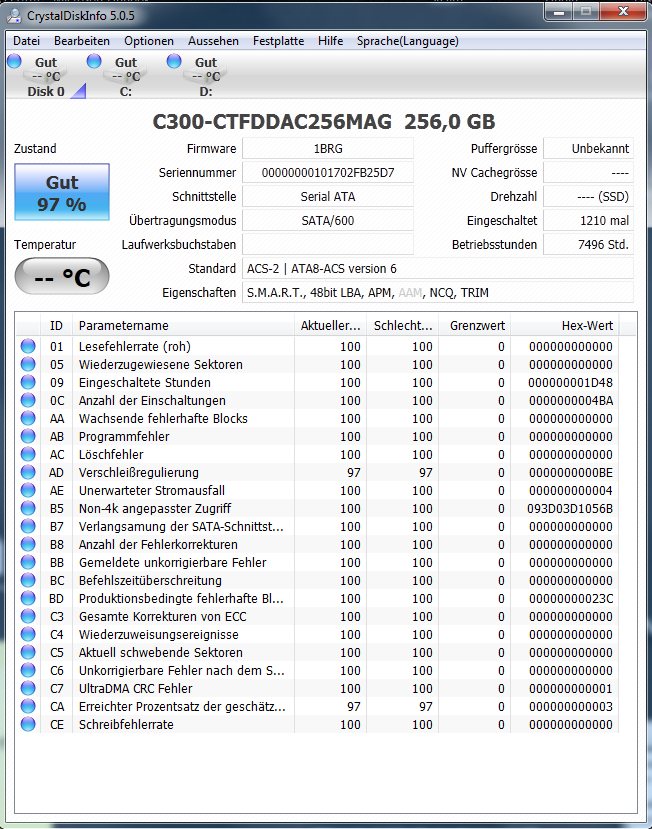Screen dimensions: 652x829
Task: Click the Seriennummer field value
Action: [x=328, y=172]
